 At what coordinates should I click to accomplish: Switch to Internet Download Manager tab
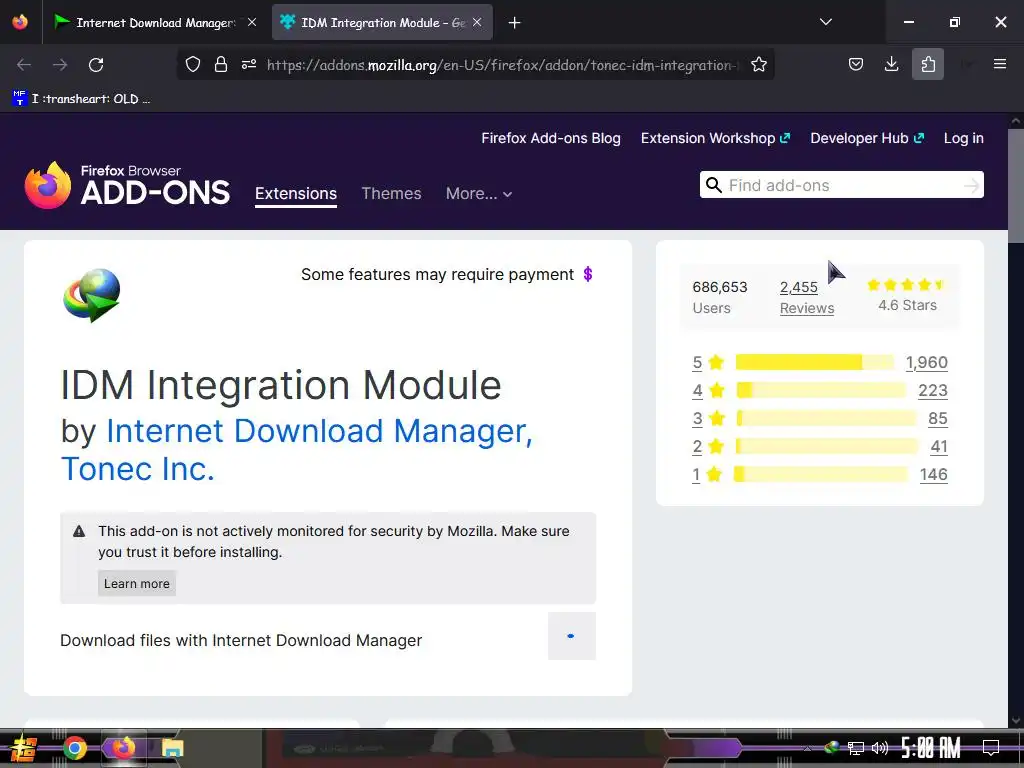point(155,23)
